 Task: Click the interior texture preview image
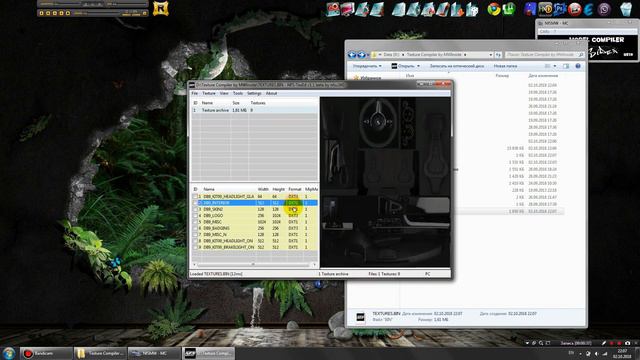pyautogui.click(x=385, y=182)
